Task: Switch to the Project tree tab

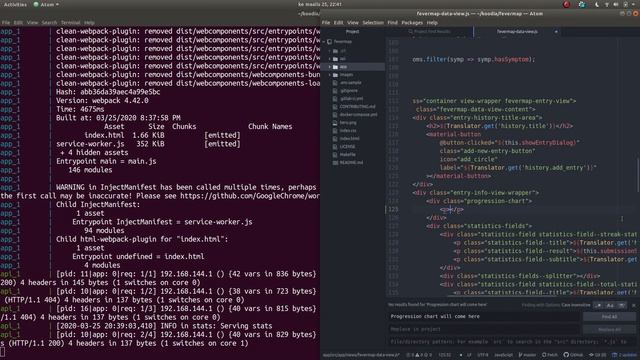Action: tap(352, 31)
